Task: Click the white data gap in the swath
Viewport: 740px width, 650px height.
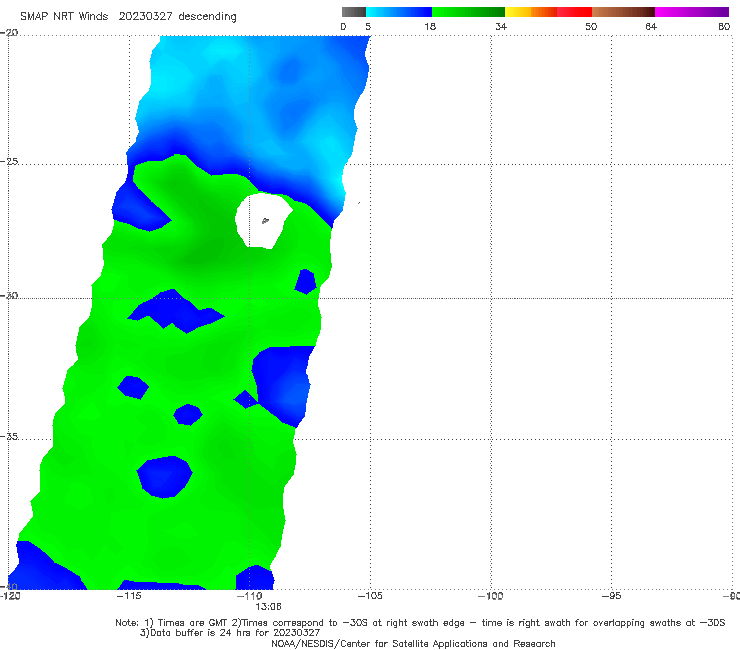Action: (x=262, y=220)
